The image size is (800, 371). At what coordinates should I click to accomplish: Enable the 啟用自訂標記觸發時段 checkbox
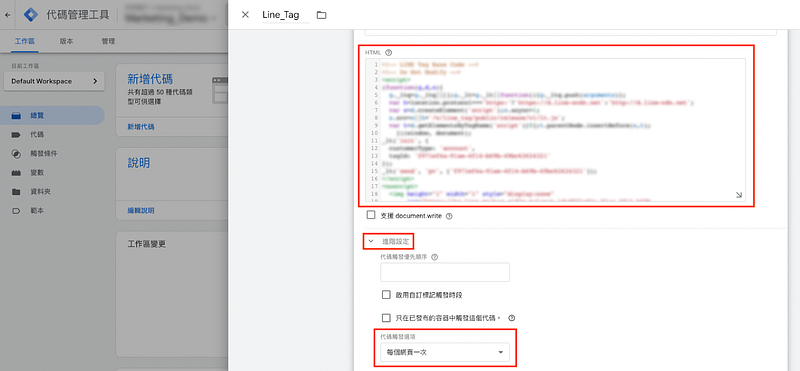(386, 295)
